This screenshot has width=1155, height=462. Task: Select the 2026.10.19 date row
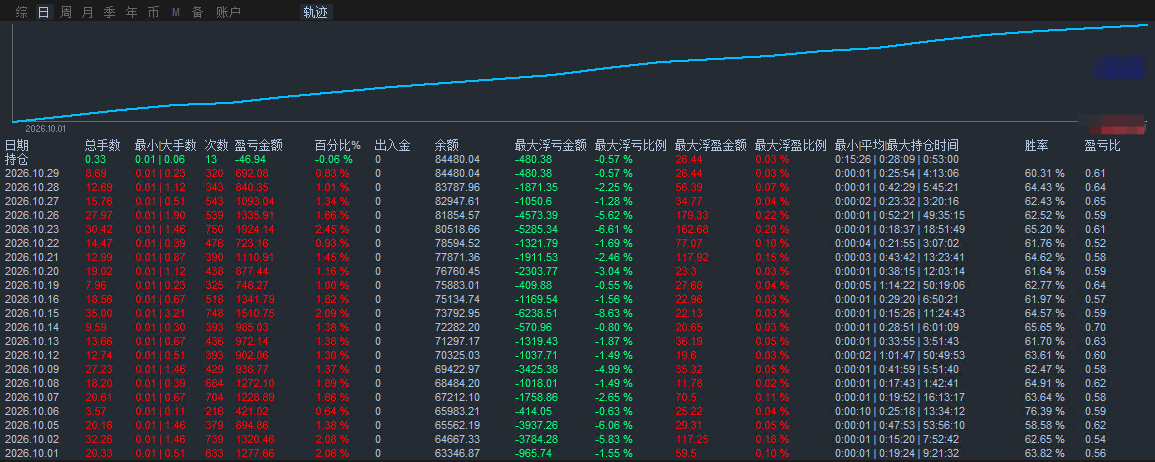578,285
